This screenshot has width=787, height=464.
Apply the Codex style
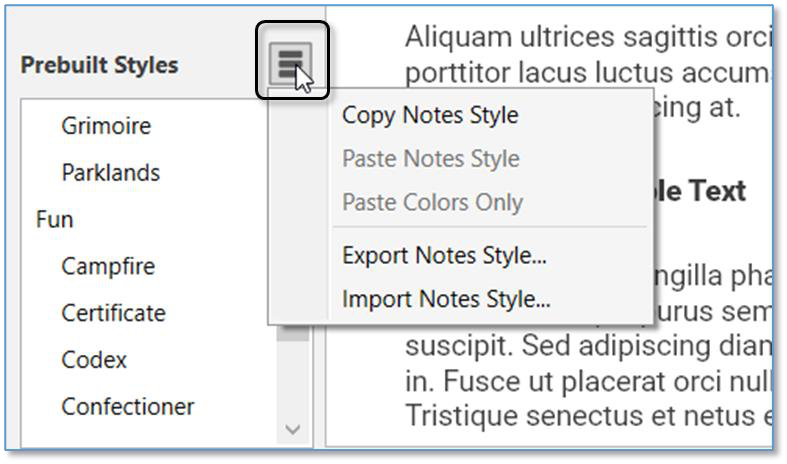point(94,359)
